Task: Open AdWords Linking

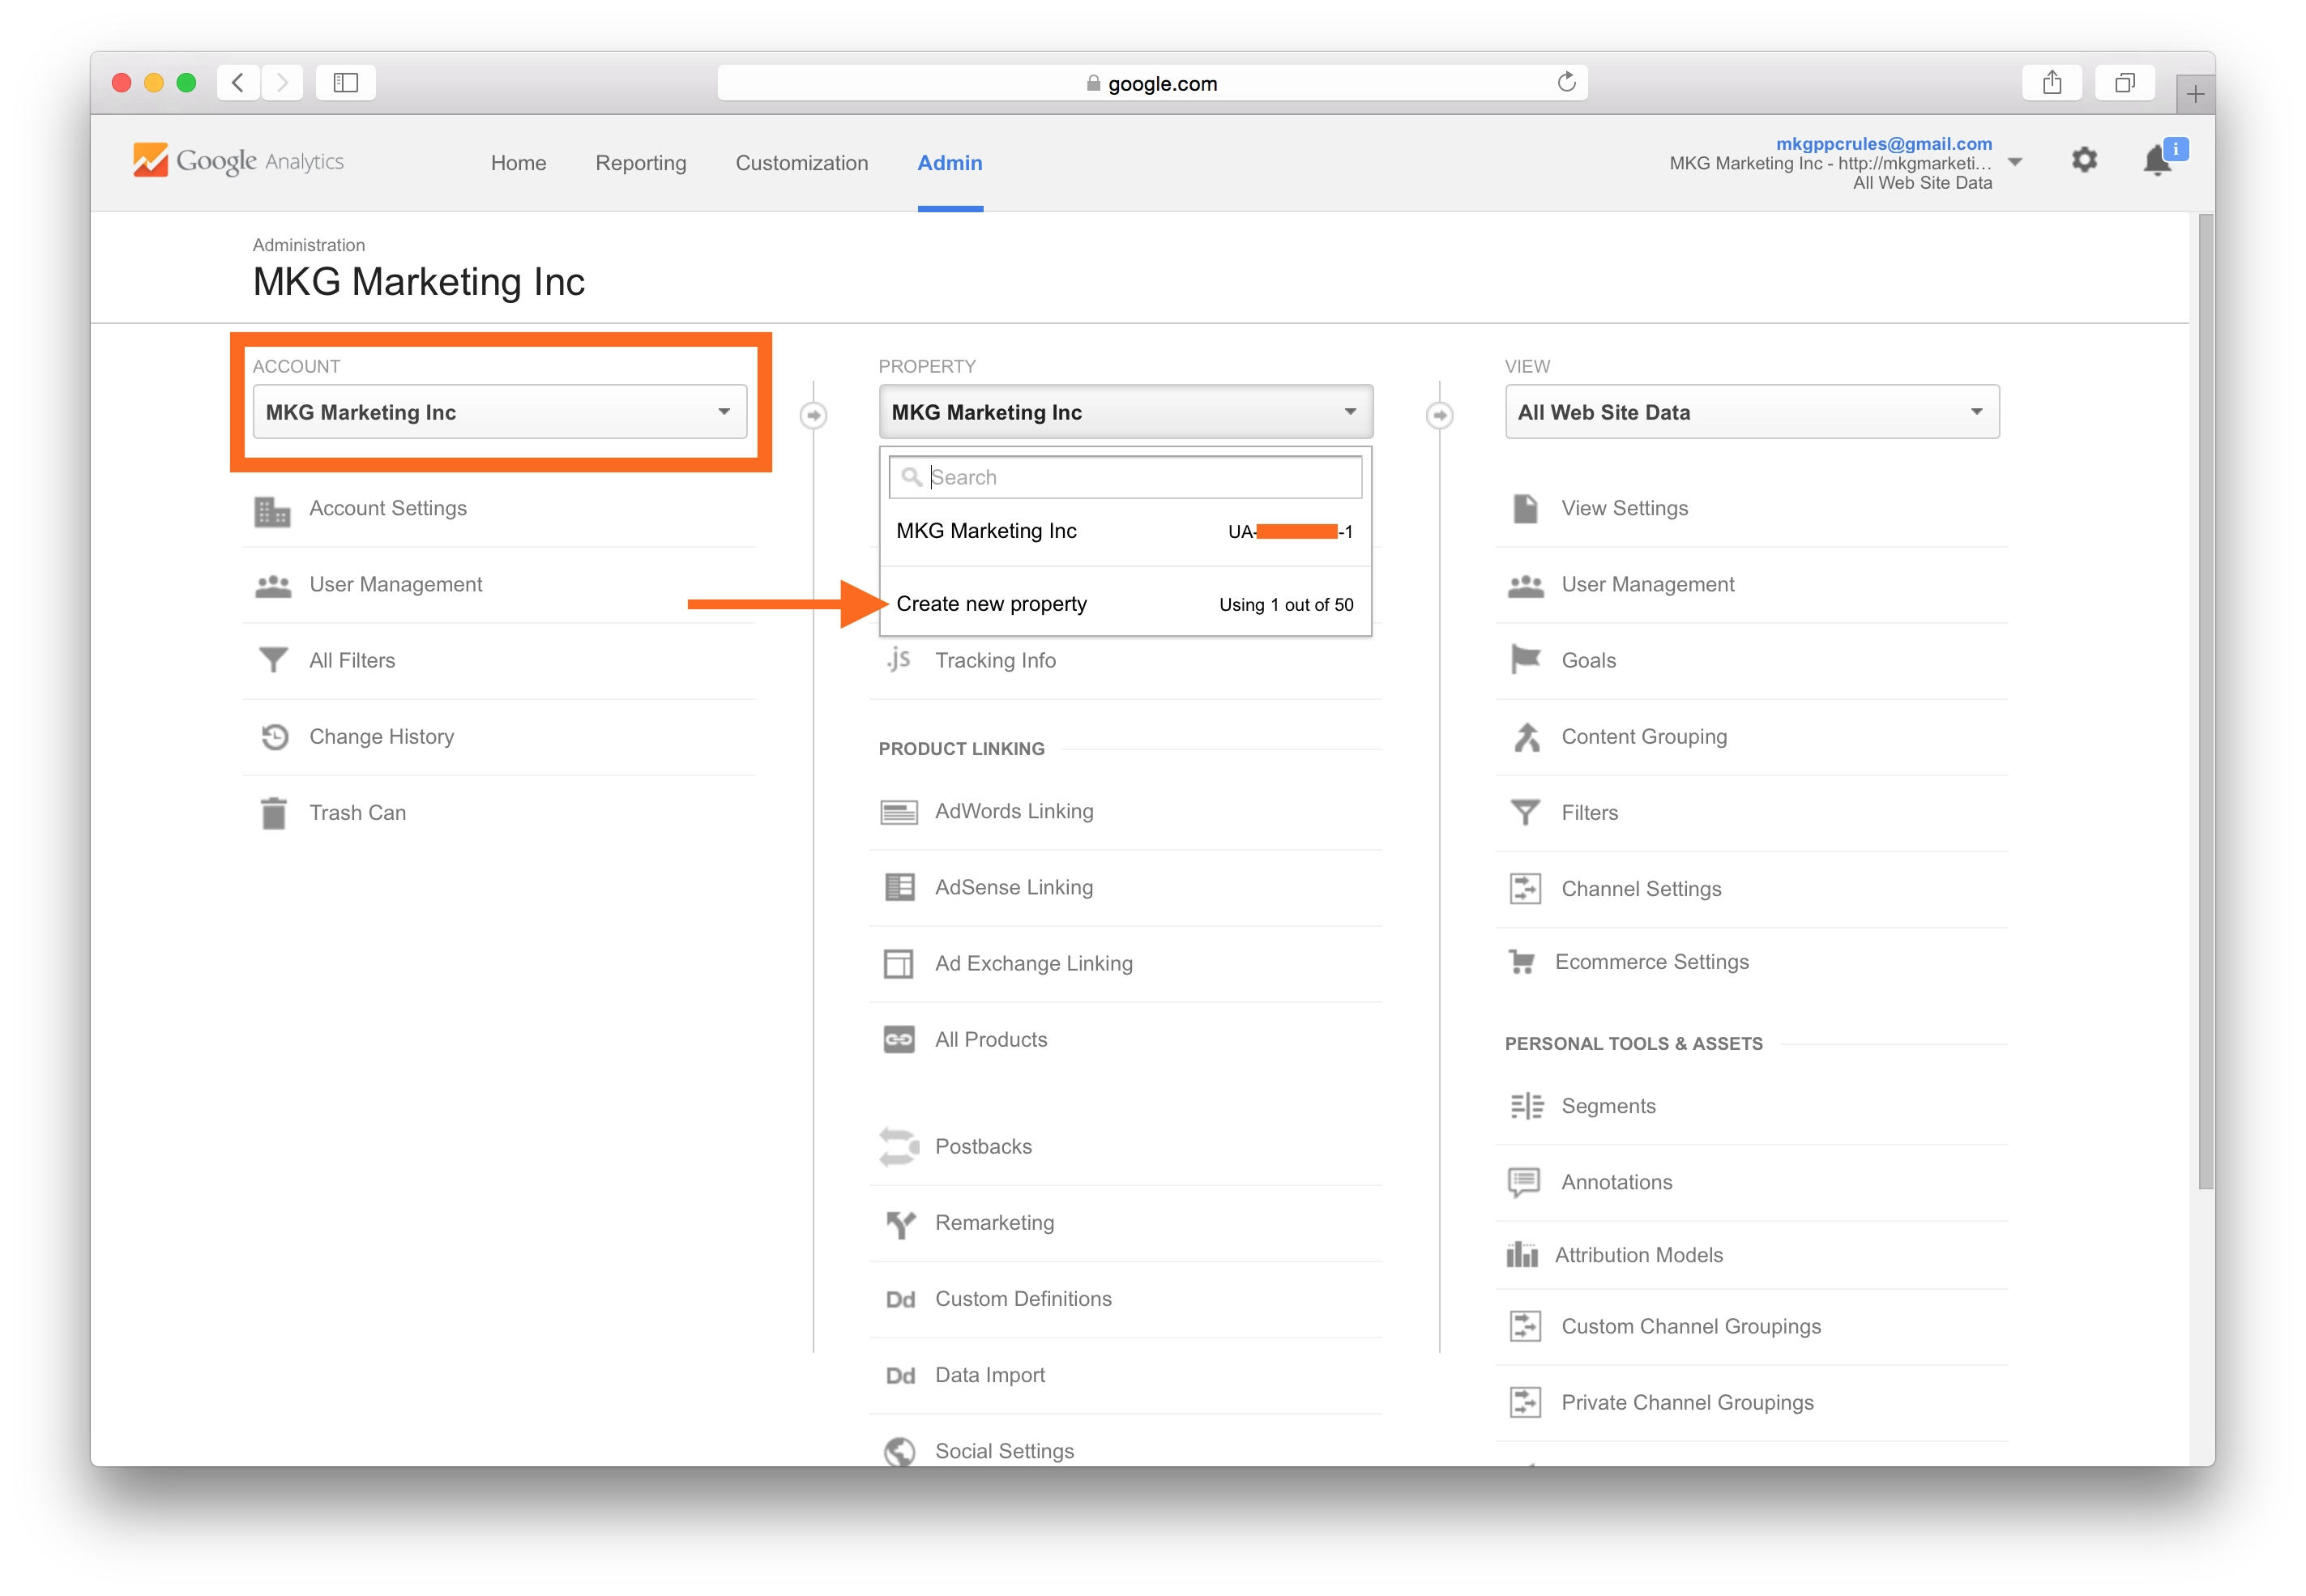Action: 1014,811
